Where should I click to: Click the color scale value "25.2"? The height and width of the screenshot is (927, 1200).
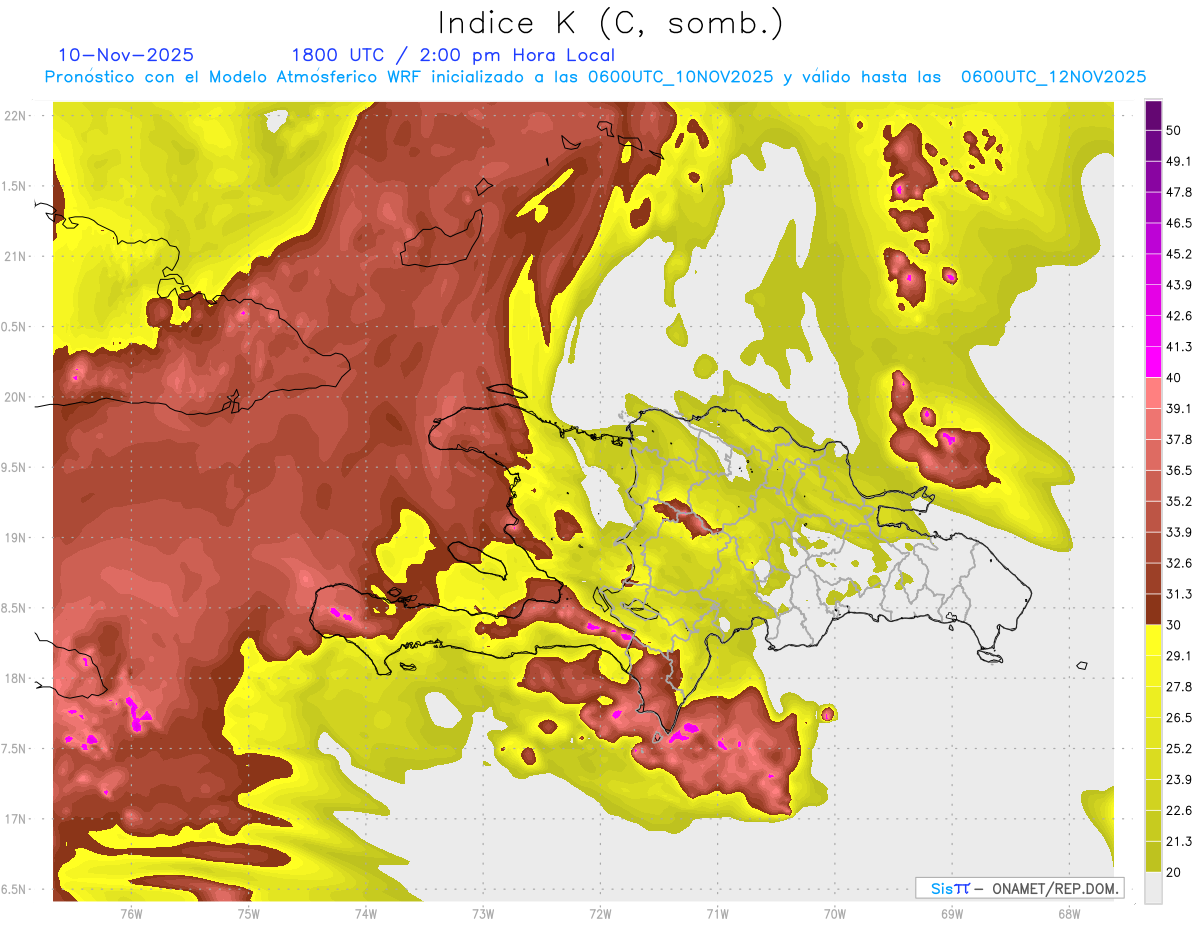pos(1178,749)
